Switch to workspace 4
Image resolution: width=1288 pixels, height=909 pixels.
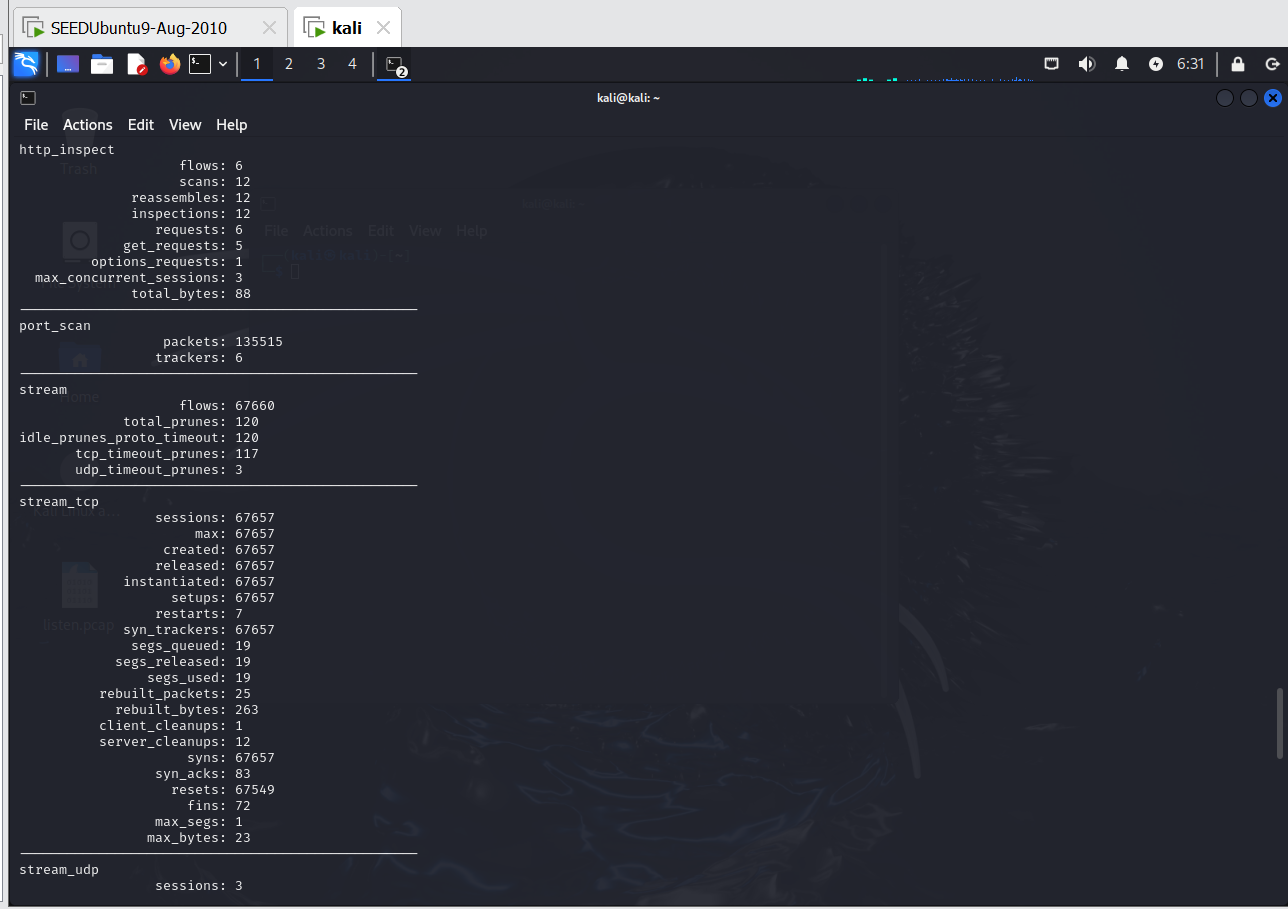pos(352,64)
